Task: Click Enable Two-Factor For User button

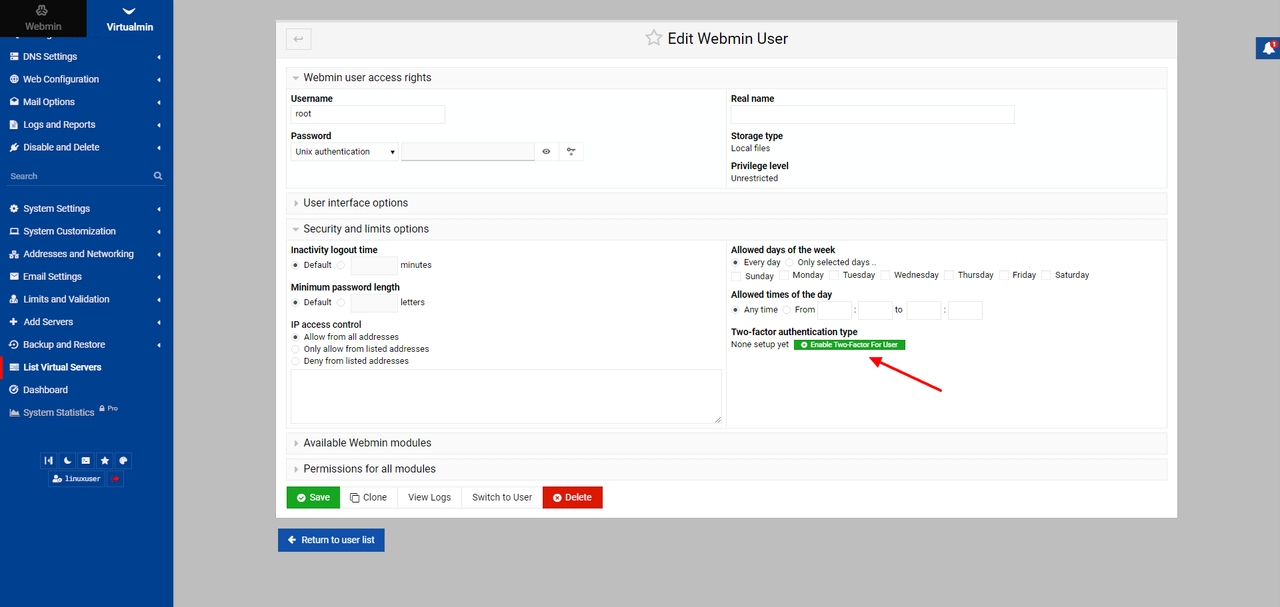Action: (849, 345)
